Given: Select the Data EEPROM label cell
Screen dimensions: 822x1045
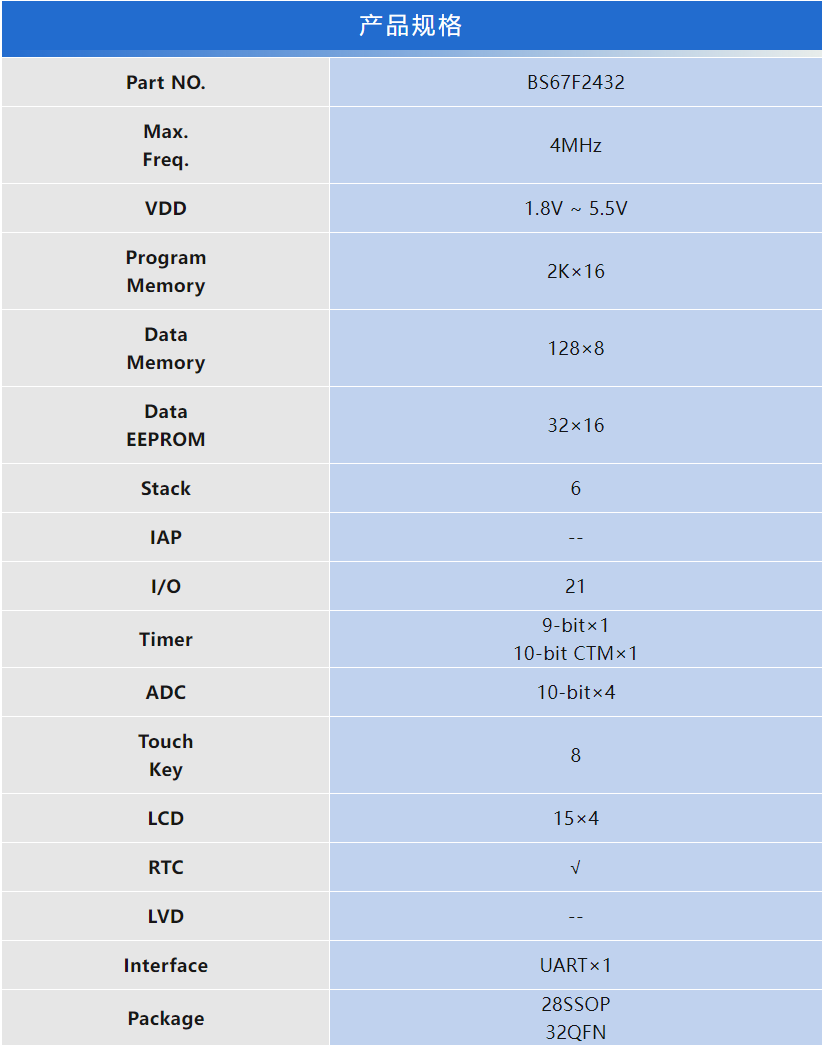Looking at the screenshot, I should tap(165, 425).
